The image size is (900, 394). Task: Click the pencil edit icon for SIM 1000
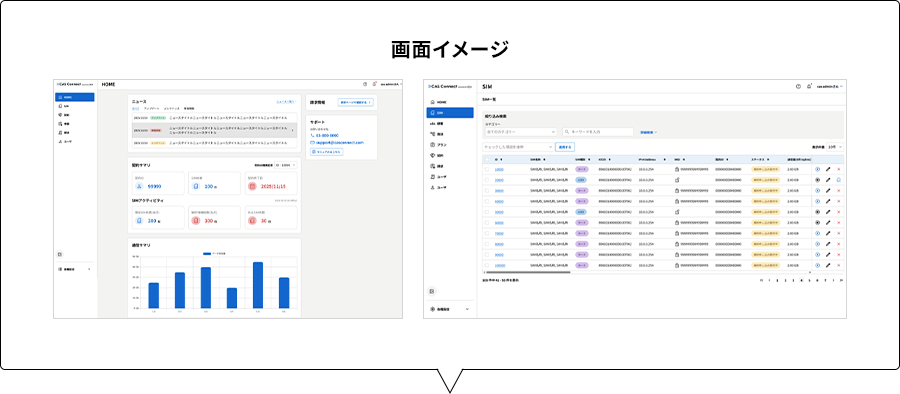click(828, 169)
